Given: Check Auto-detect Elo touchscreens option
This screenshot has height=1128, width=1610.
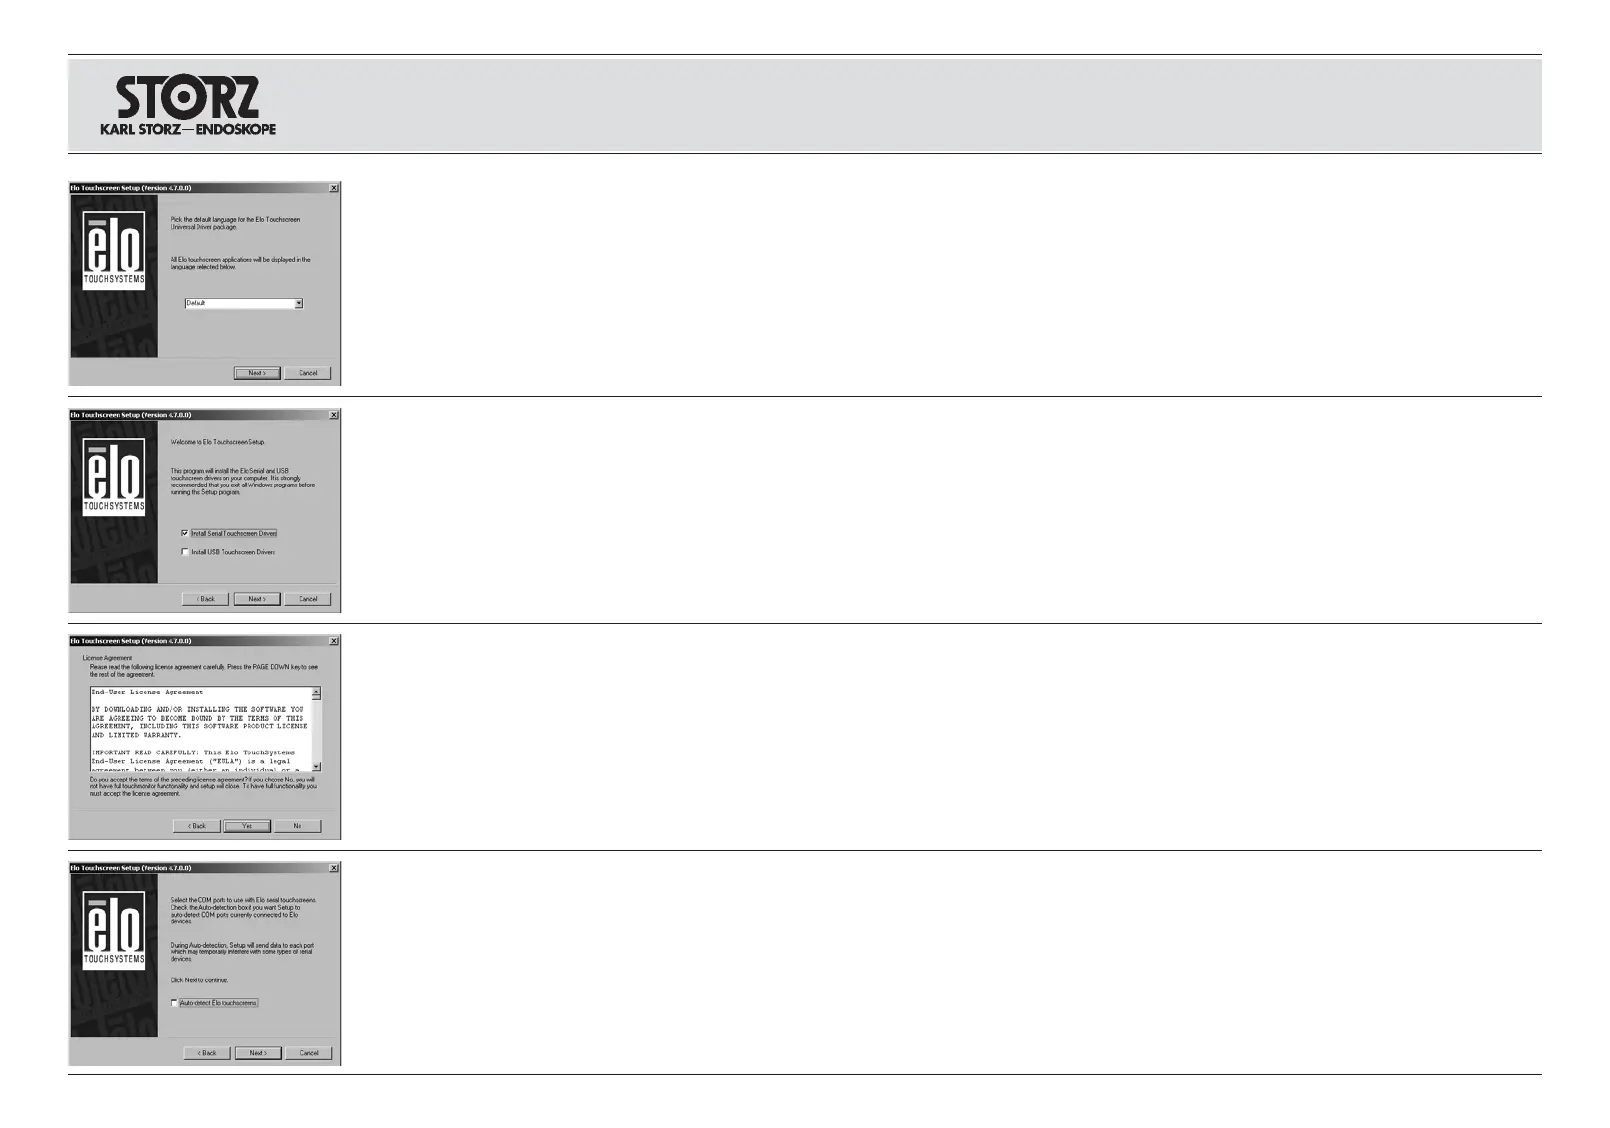Looking at the screenshot, I should click(x=174, y=1003).
